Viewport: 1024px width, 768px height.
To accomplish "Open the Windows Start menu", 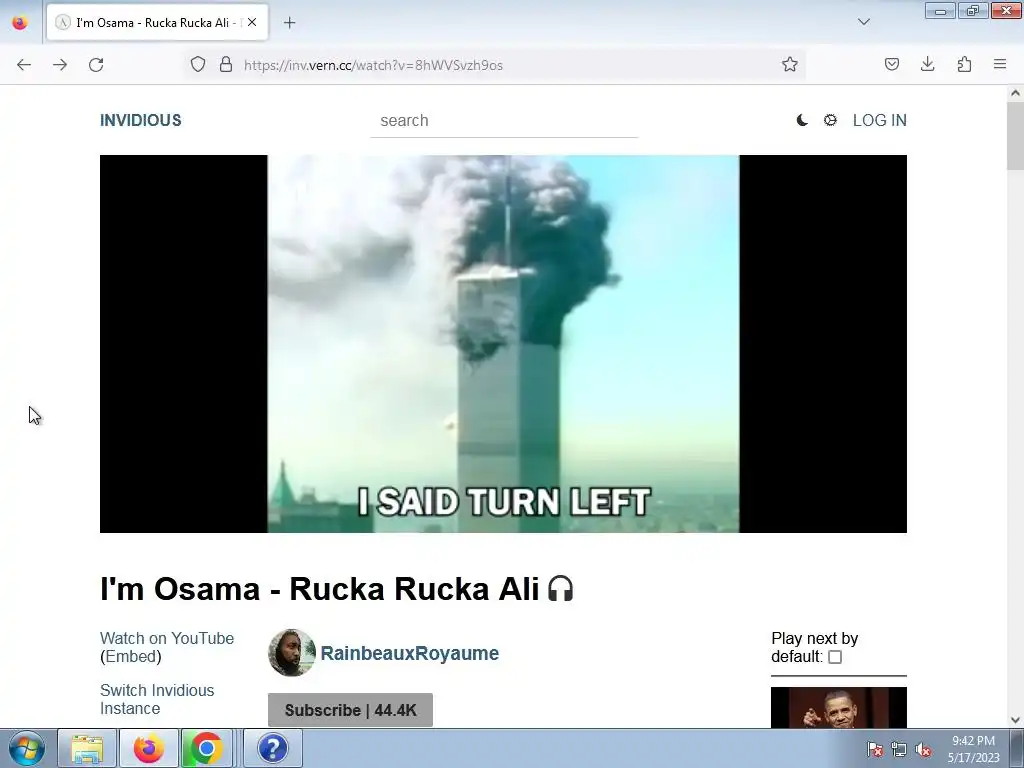I will 27,748.
